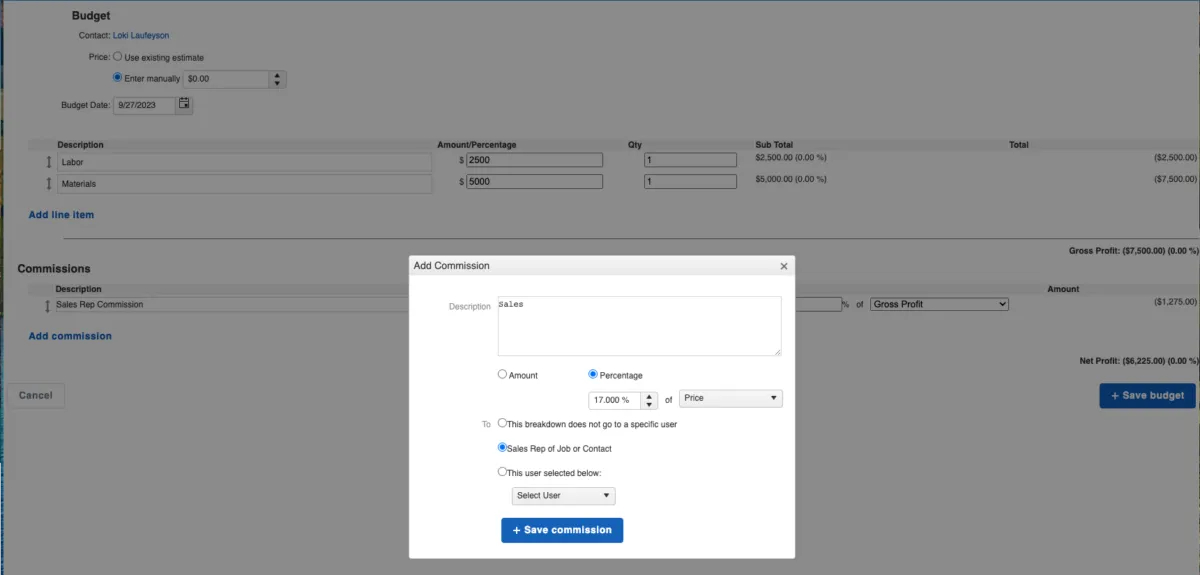The width and height of the screenshot is (1200, 575).
Task: Click the Sales Rep Commission description field
Action: tap(232, 304)
